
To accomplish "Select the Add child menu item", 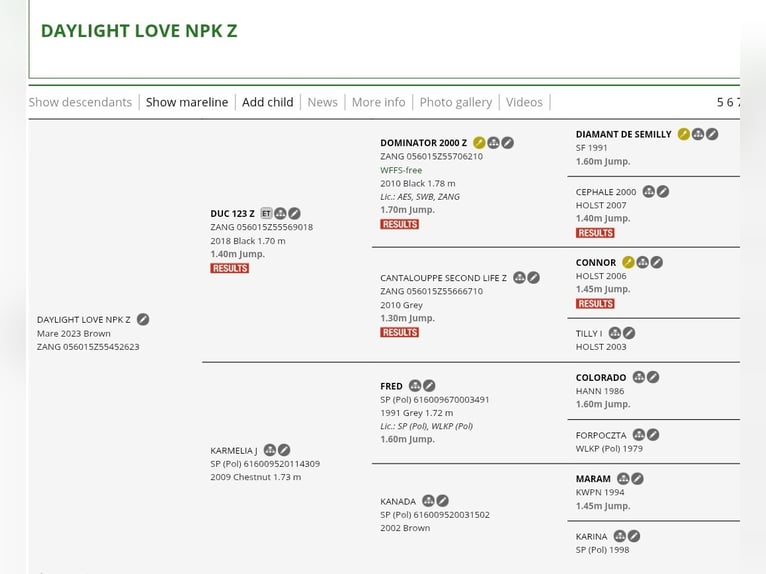I will (x=268, y=102).
